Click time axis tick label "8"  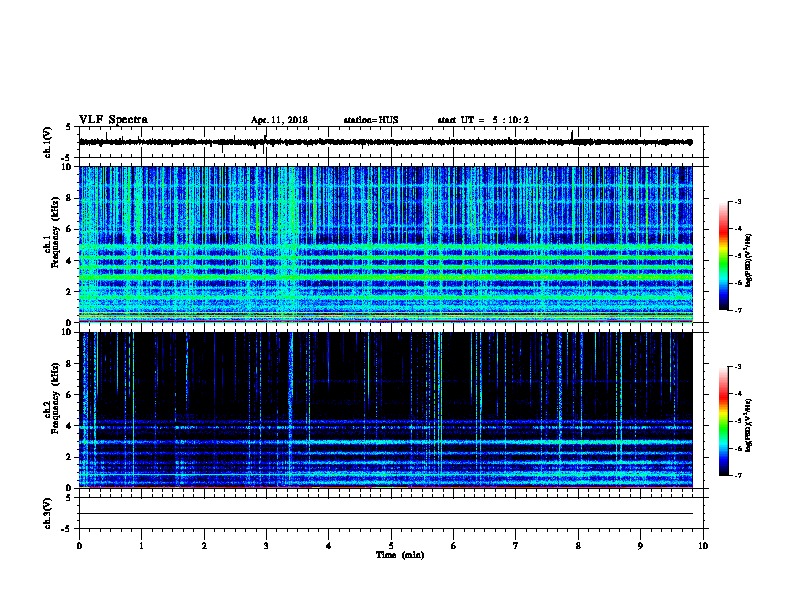(x=578, y=546)
